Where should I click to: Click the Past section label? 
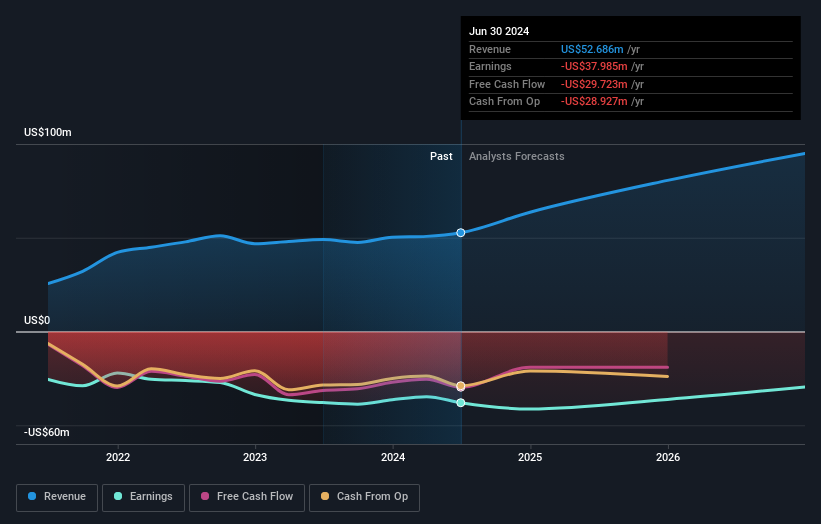(441, 156)
